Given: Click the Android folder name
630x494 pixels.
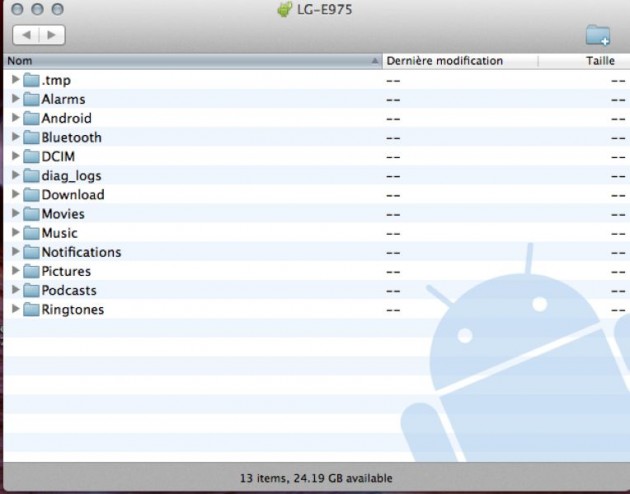Looking at the screenshot, I should [67, 118].
